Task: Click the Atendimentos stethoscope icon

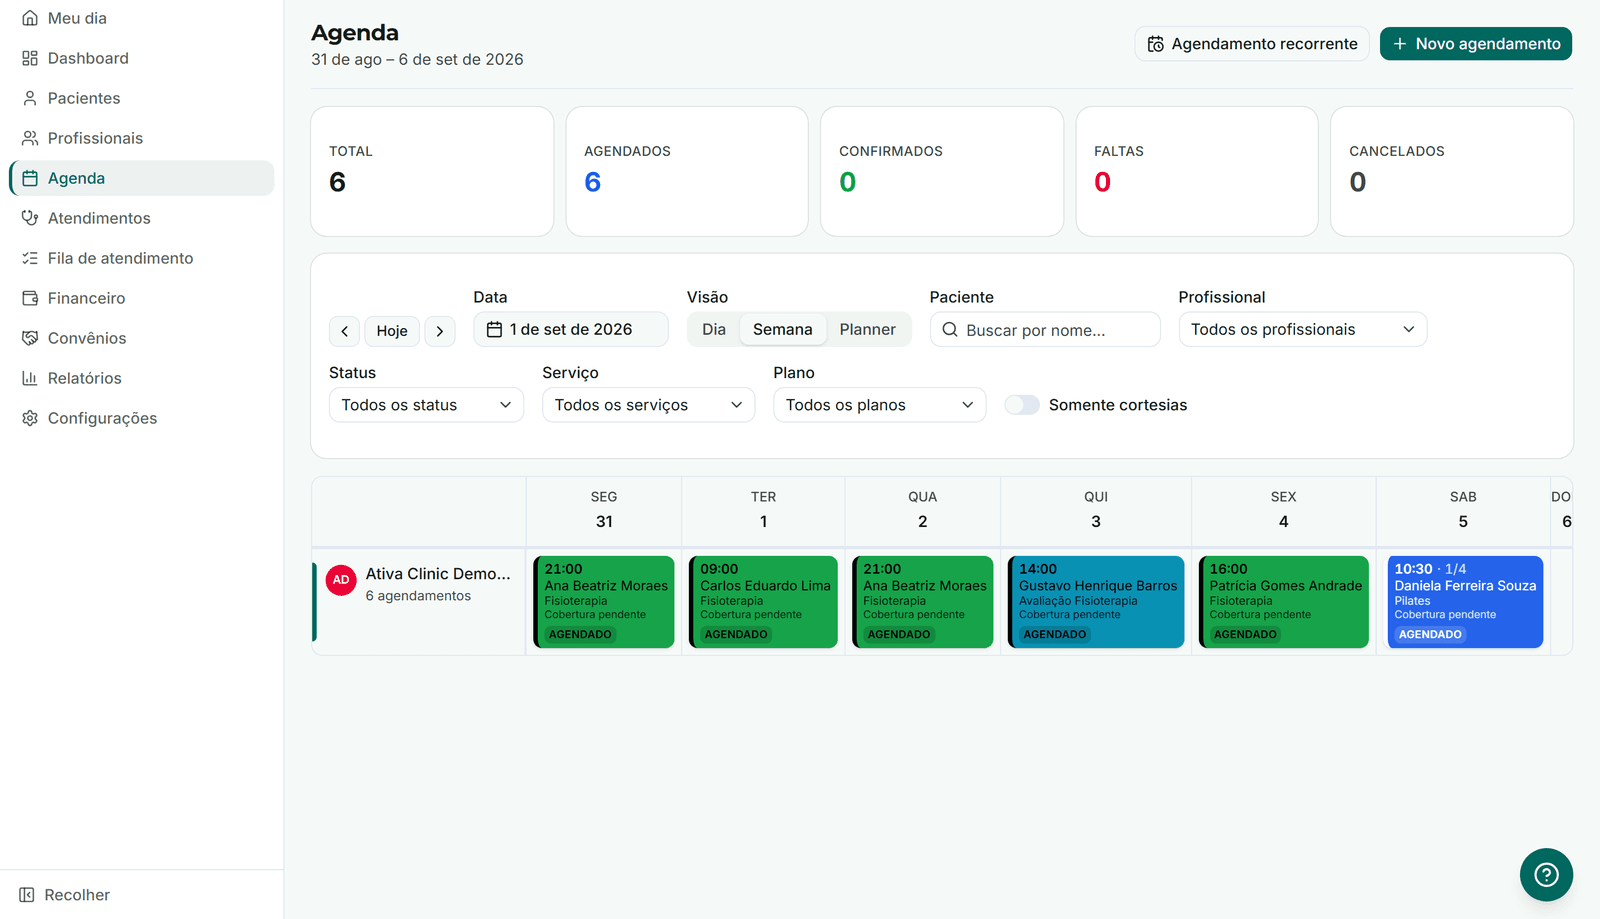Action: click(30, 218)
